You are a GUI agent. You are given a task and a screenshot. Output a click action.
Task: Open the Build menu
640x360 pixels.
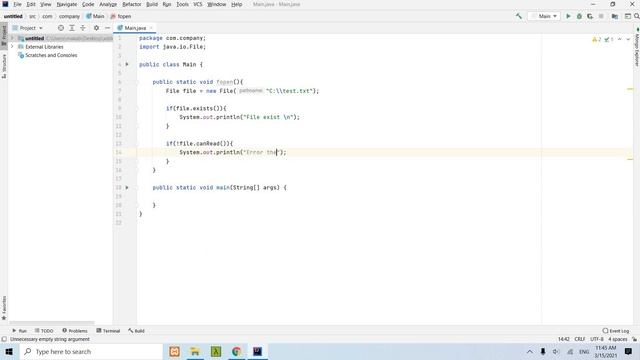(152, 4)
